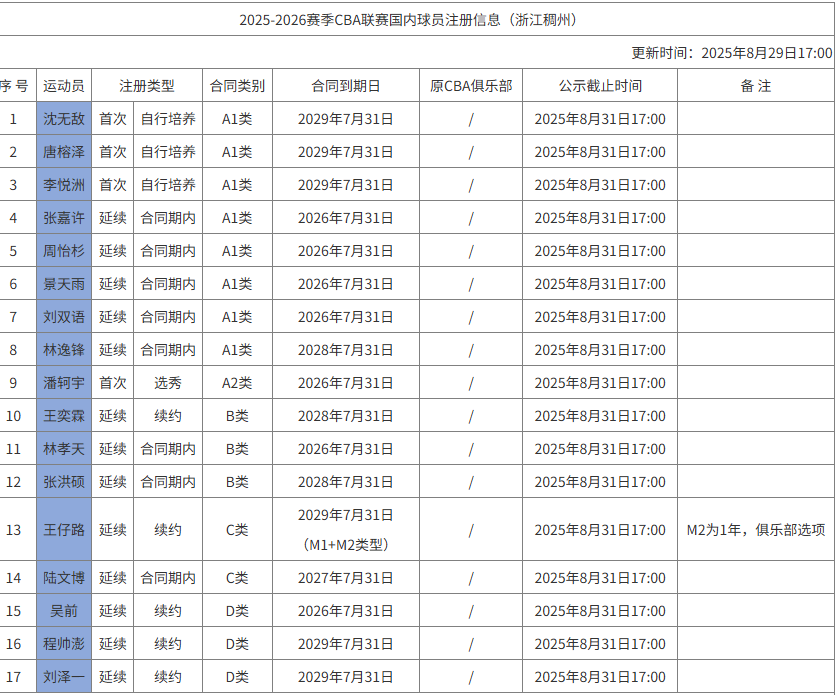Click the 注册类型 column header

pos(147,86)
